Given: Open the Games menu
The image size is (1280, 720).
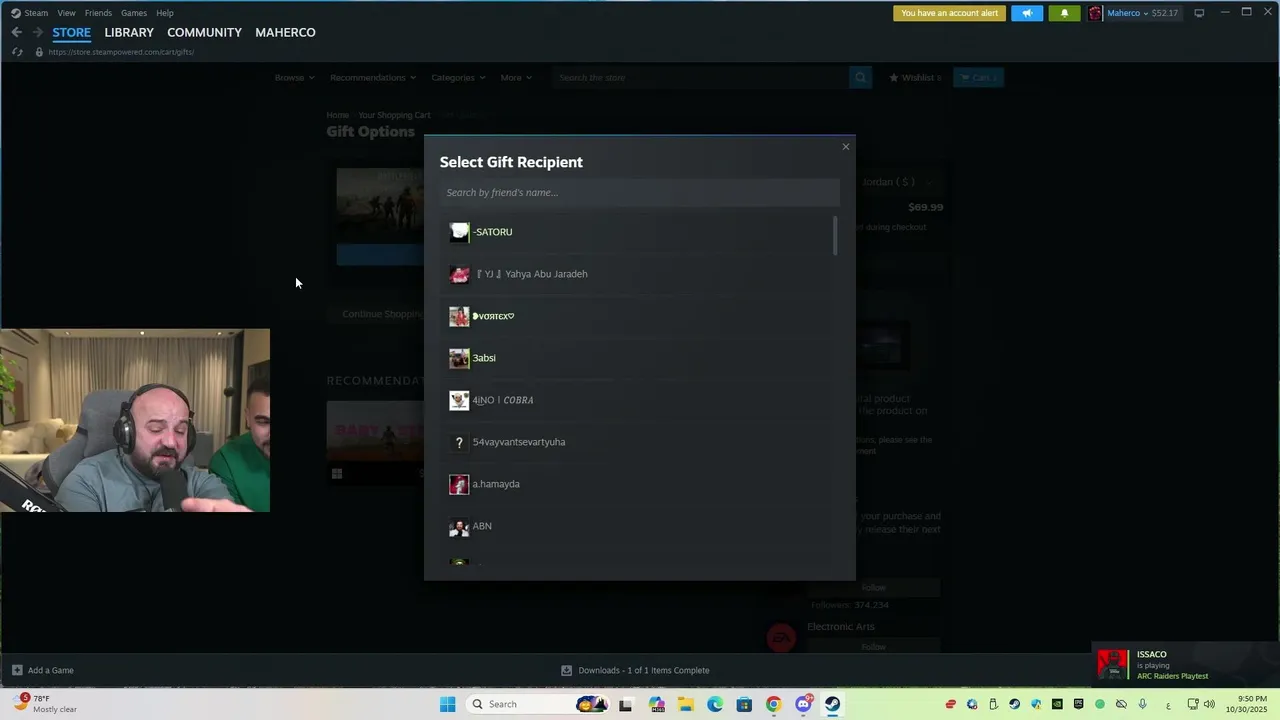Looking at the screenshot, I should click(x=133, y=13).
